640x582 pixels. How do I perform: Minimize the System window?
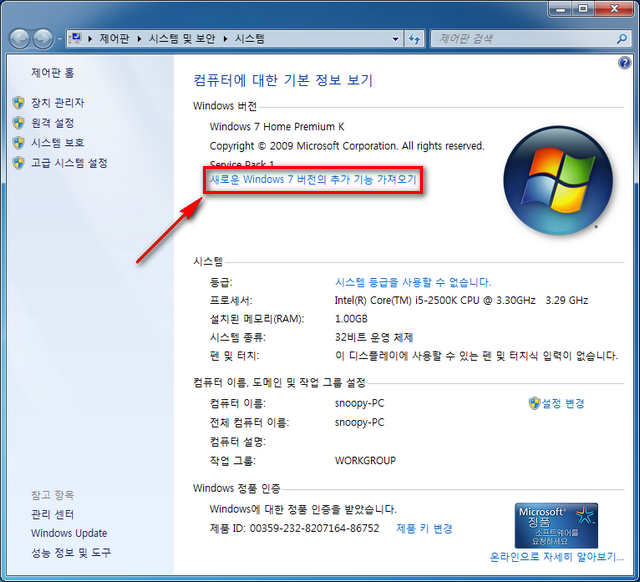(x=560, y=9)
